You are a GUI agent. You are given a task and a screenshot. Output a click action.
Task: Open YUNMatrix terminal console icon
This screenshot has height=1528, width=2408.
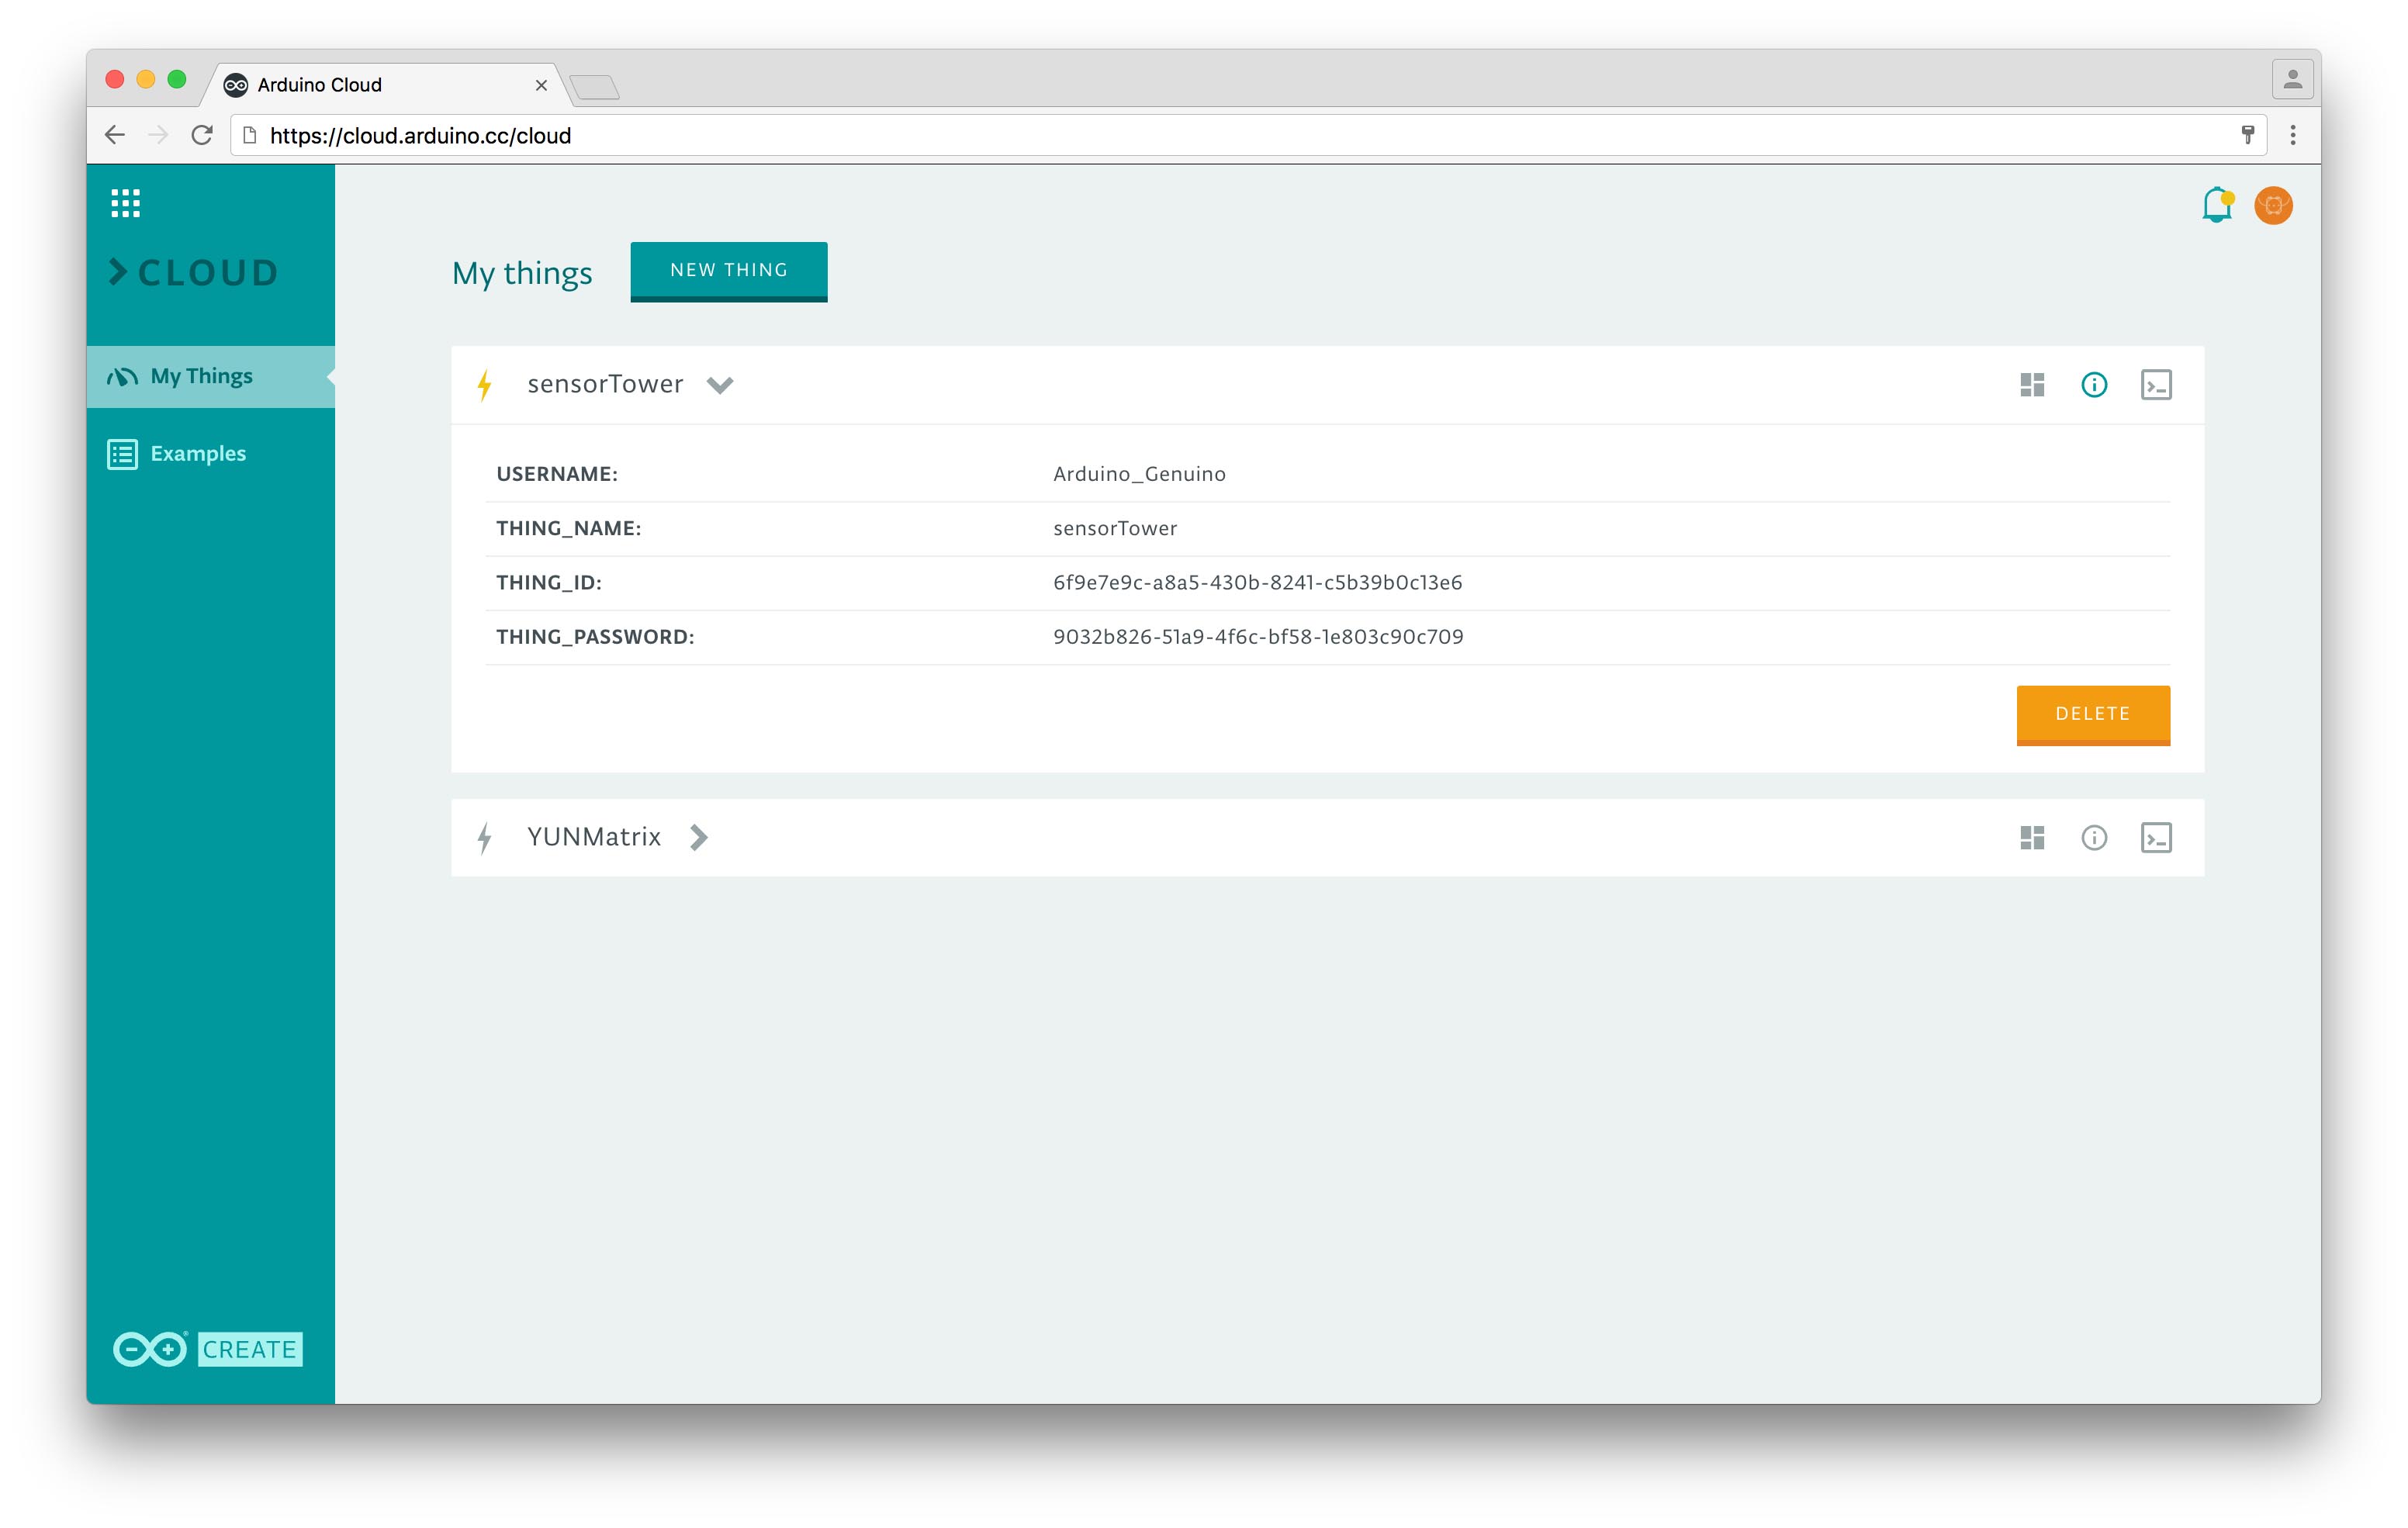pos(2156,838)
